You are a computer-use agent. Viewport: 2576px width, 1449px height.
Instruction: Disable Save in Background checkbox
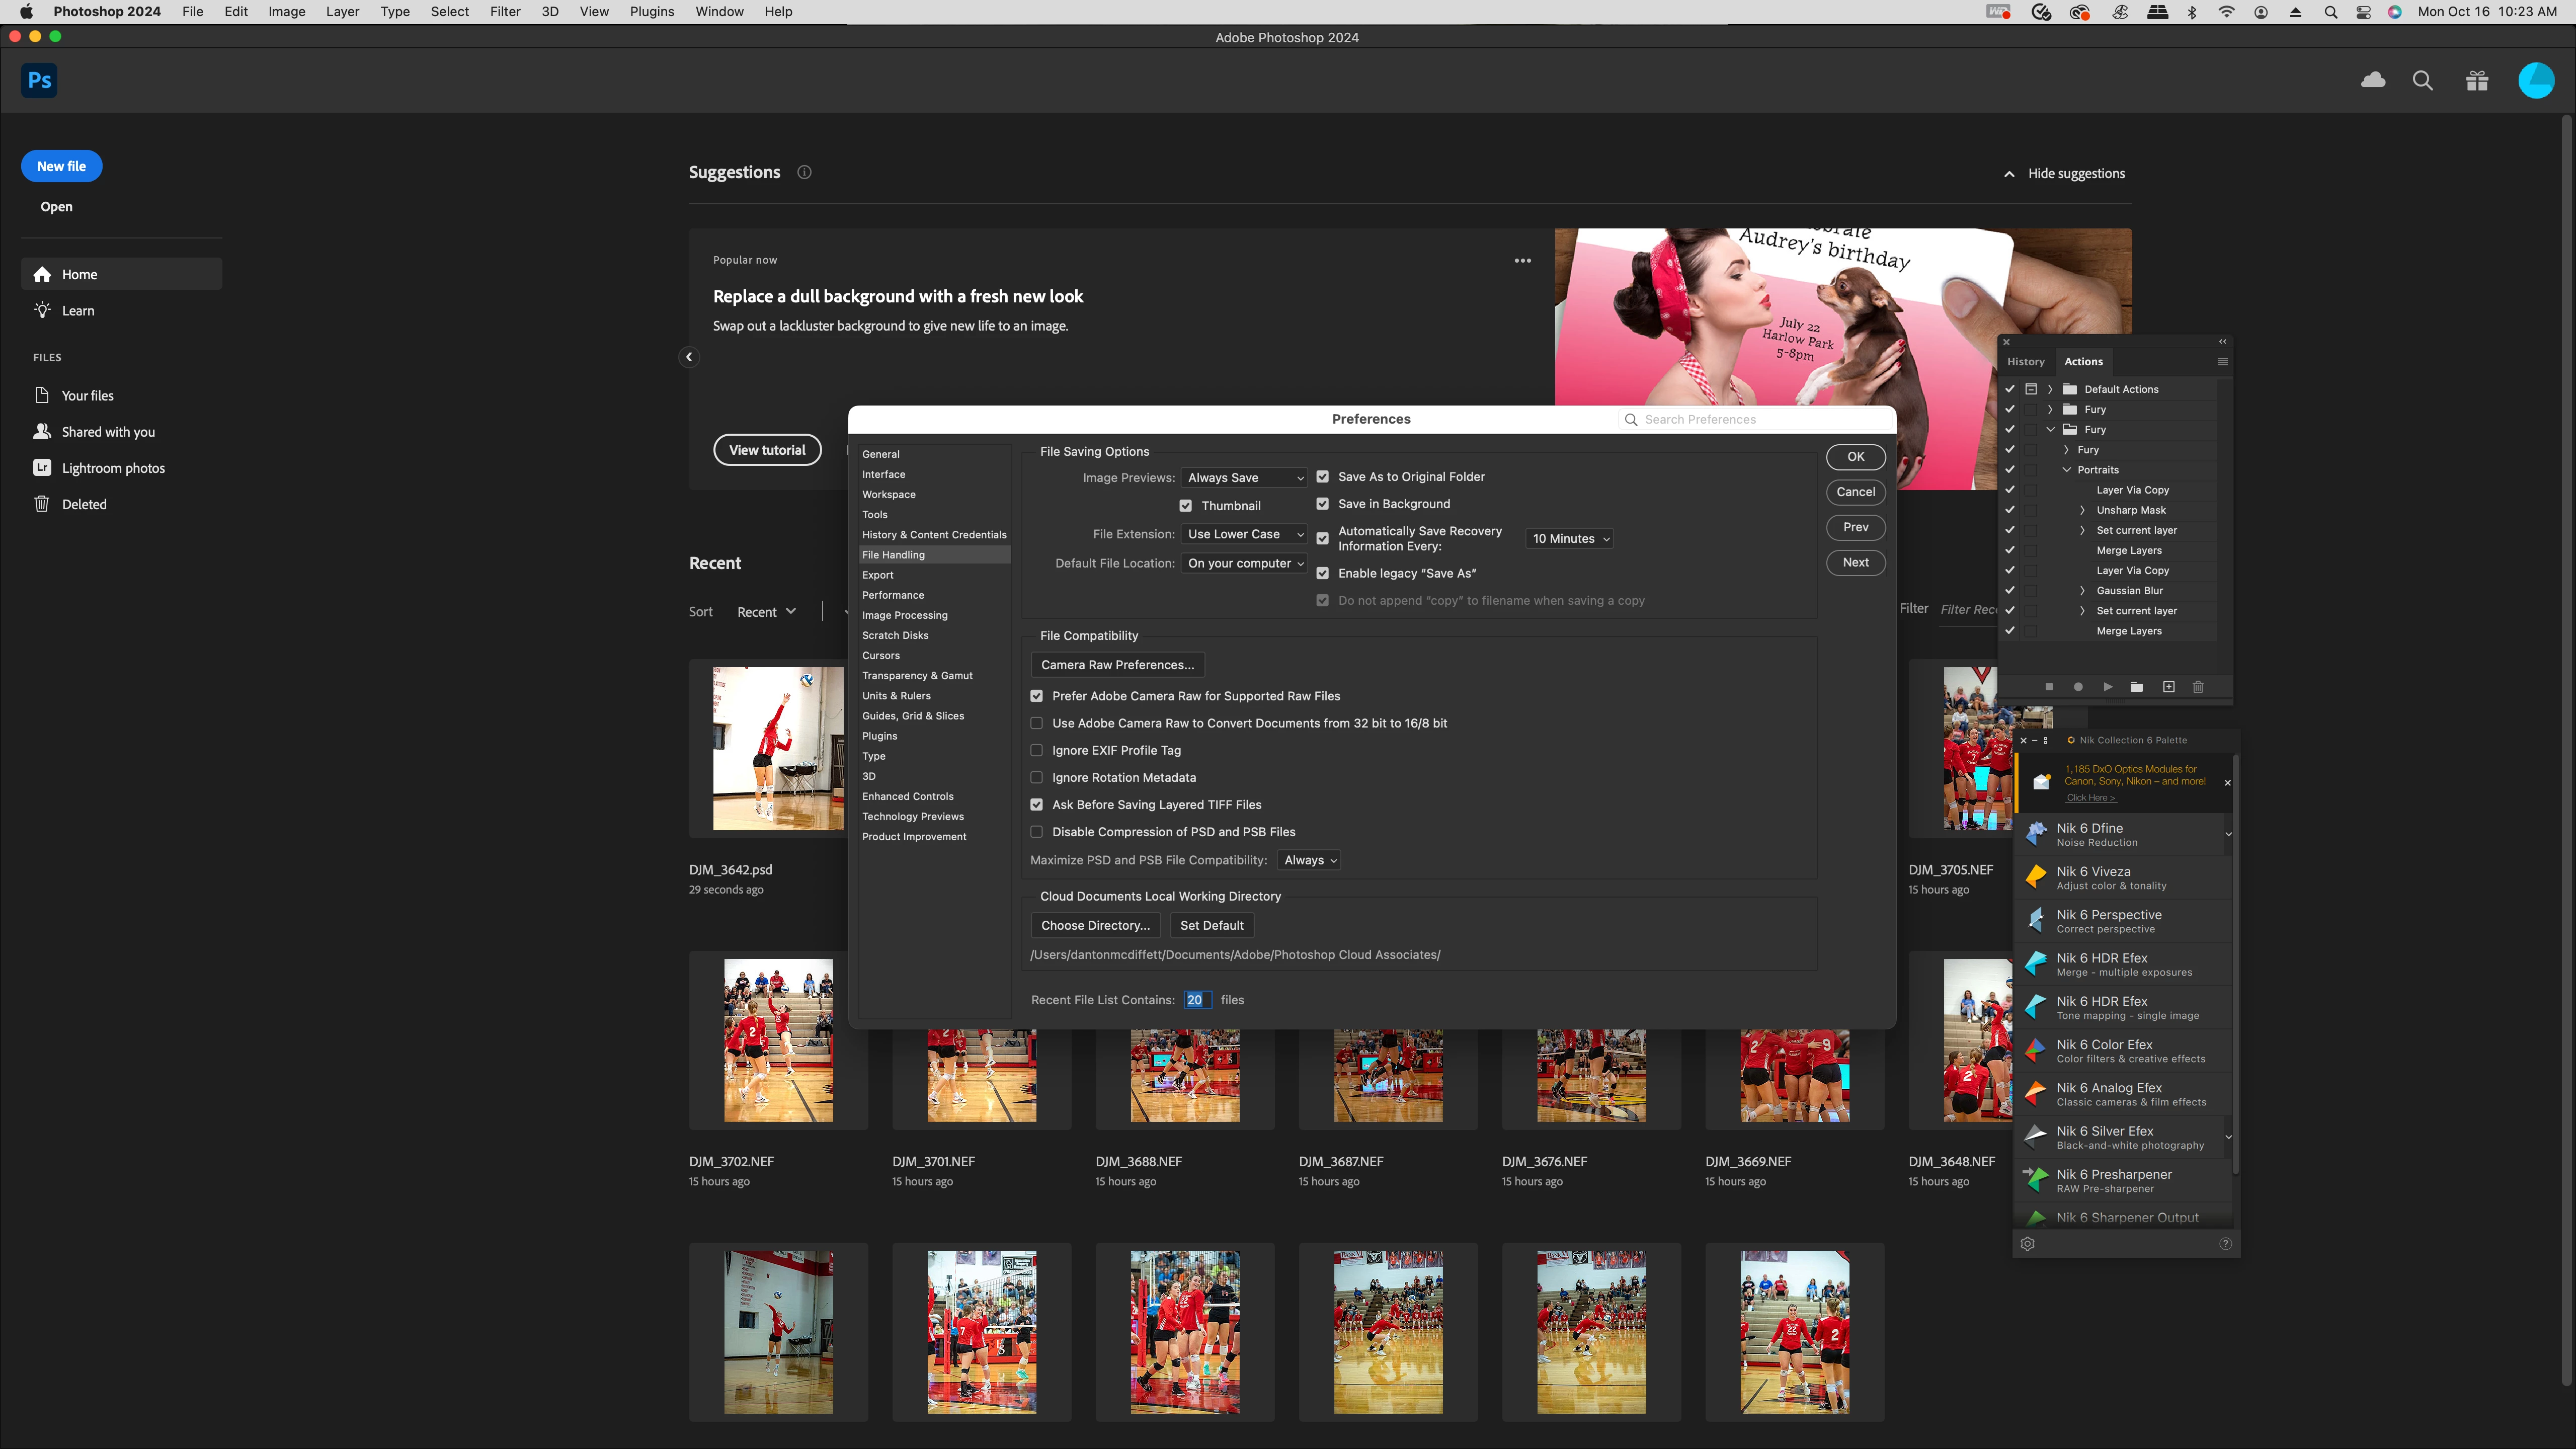[1322, 504]
